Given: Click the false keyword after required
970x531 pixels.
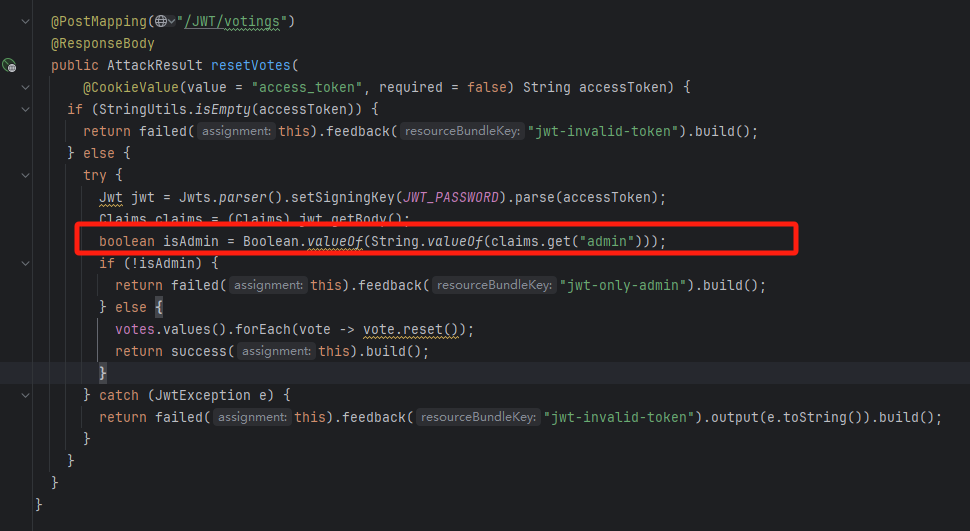Looking at the screenshot, I should pyautogui.click(x=486, y=87).
